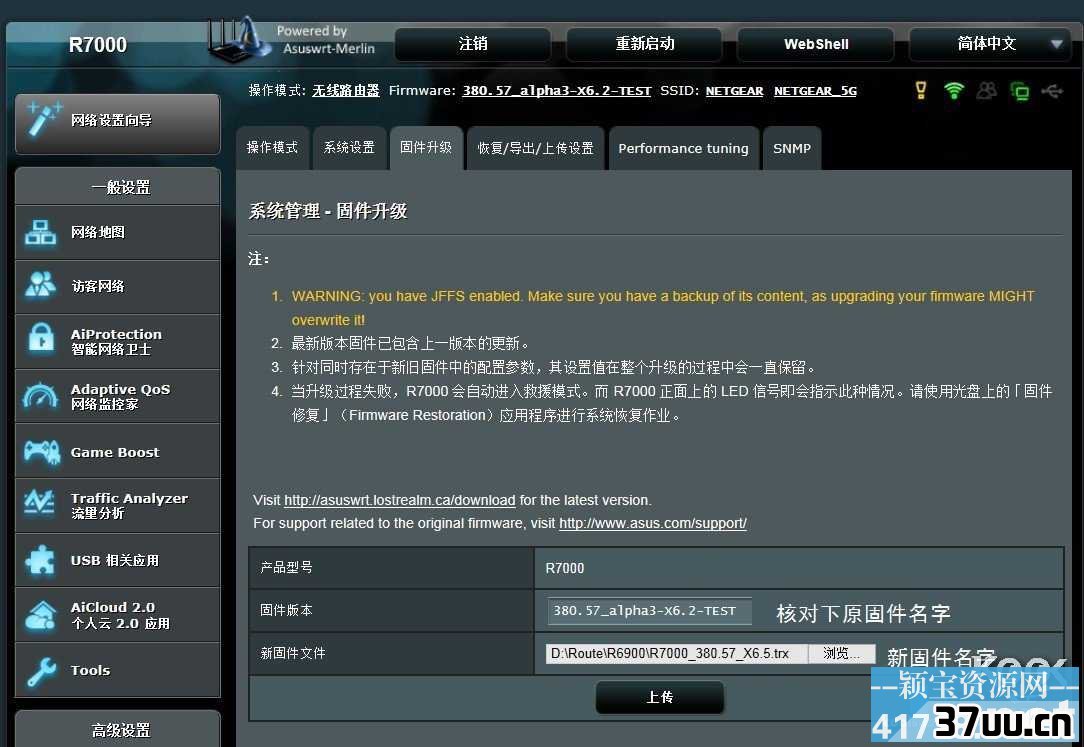Click the Adaptive QoS gauge icon
The width and height of the screenshot is (1084, 747).
[41, 396]
